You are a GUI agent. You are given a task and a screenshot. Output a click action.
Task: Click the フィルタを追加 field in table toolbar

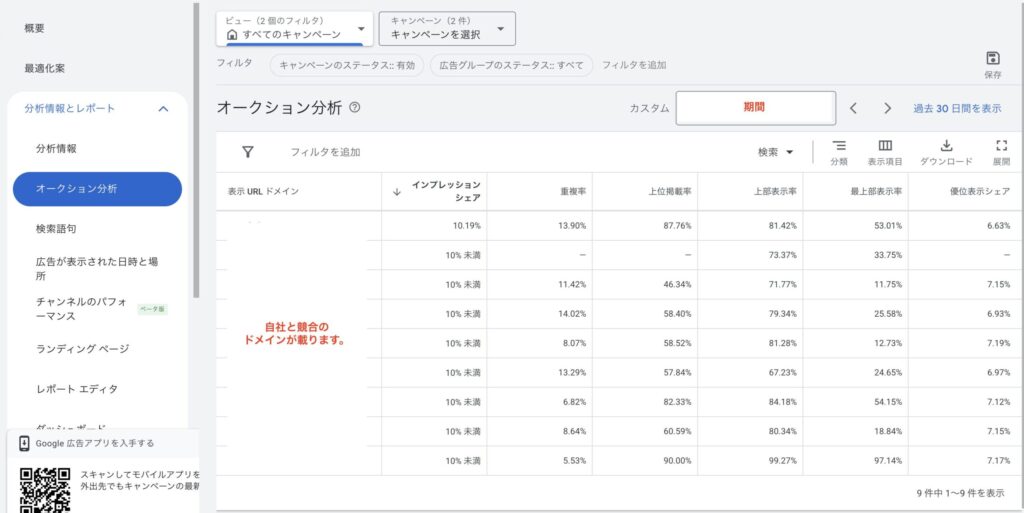[x=325, y=152]
